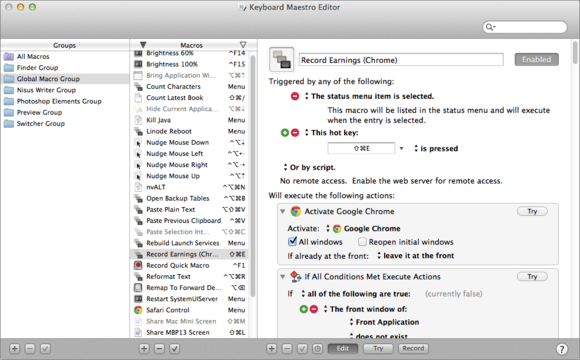Open the hot key dropdown arrow

(x=401, y=149)
